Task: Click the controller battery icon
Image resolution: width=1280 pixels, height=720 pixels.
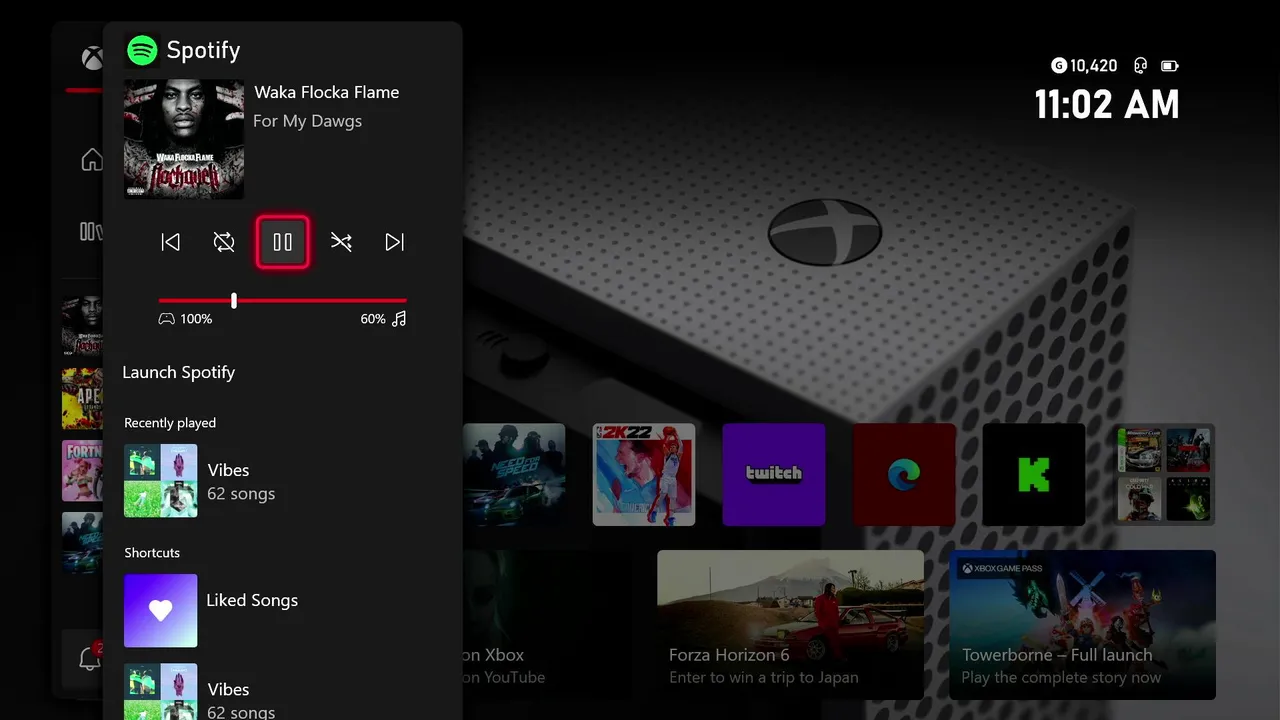Action: pyautogui.click(x=1170, y=66)
